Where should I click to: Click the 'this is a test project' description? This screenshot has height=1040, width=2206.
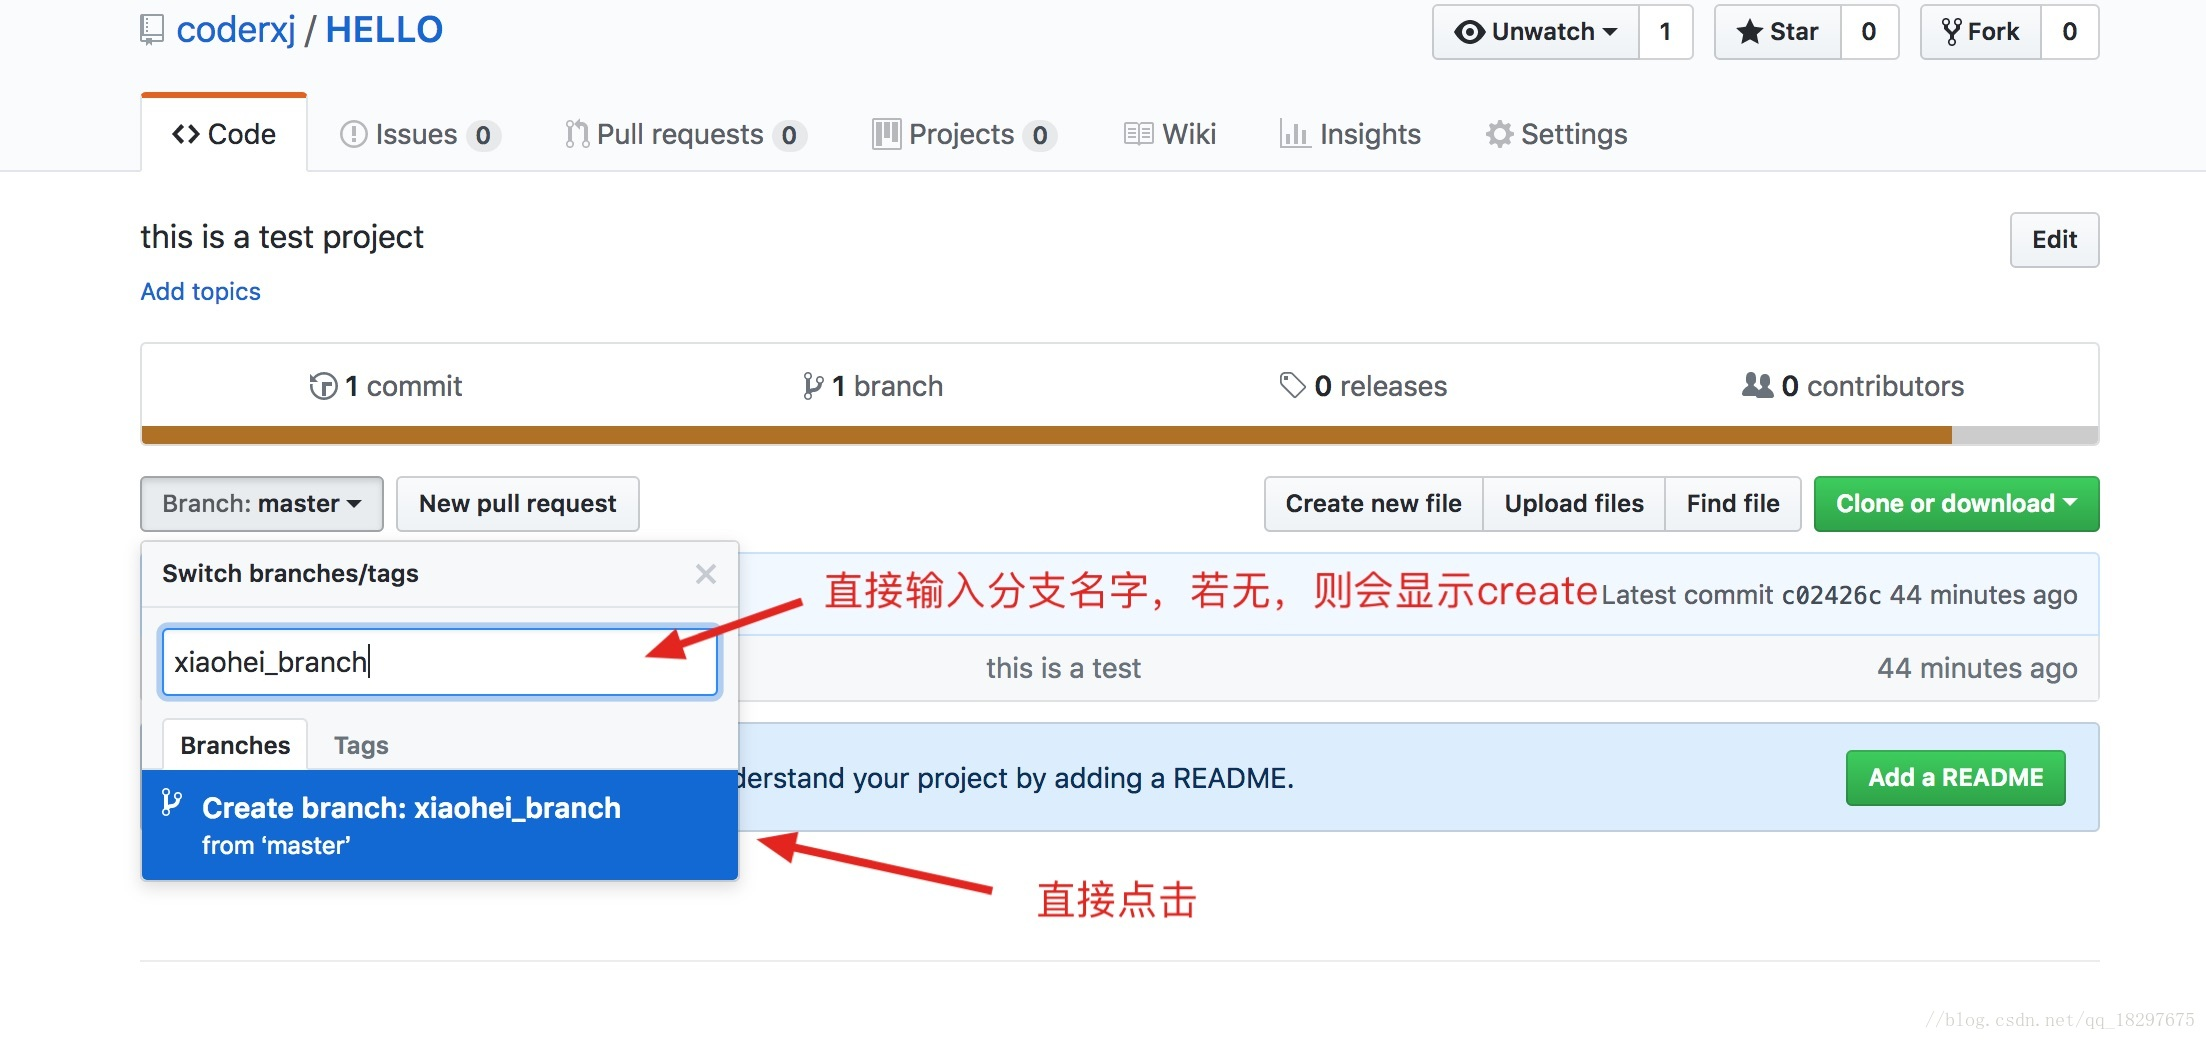tap(282, 237)
